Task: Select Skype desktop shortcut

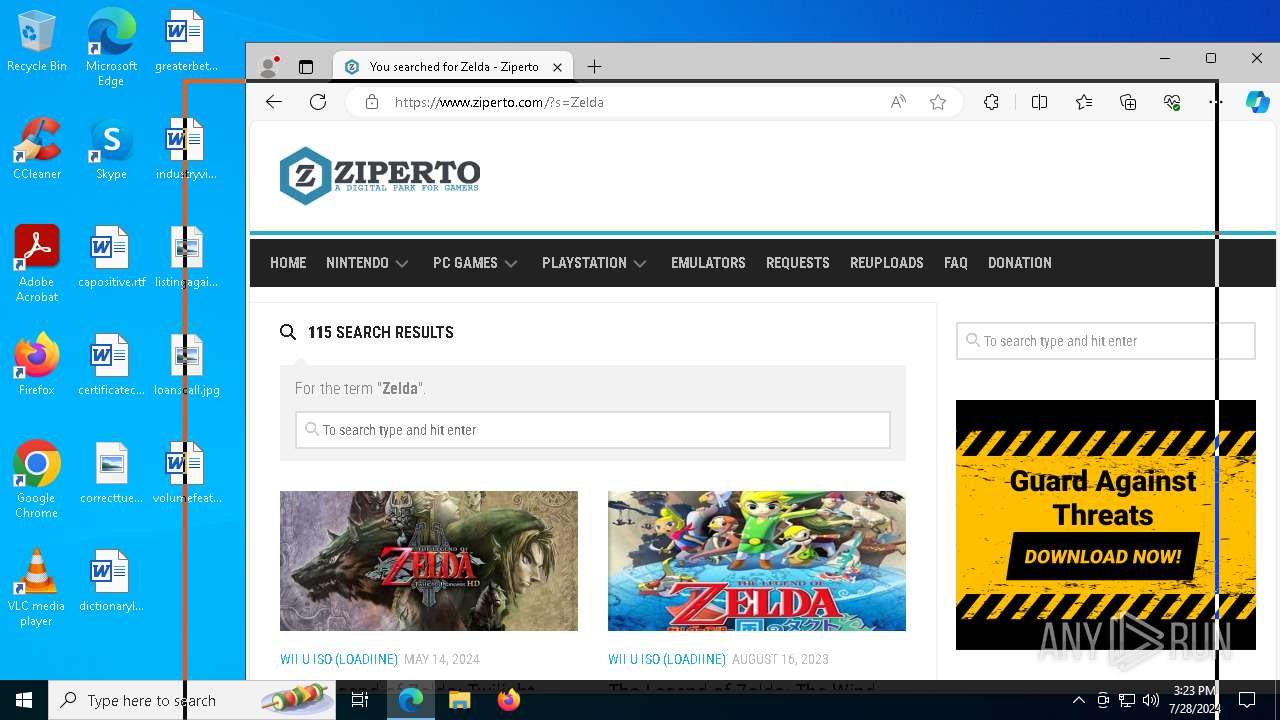Action: [x=111, y=149]
